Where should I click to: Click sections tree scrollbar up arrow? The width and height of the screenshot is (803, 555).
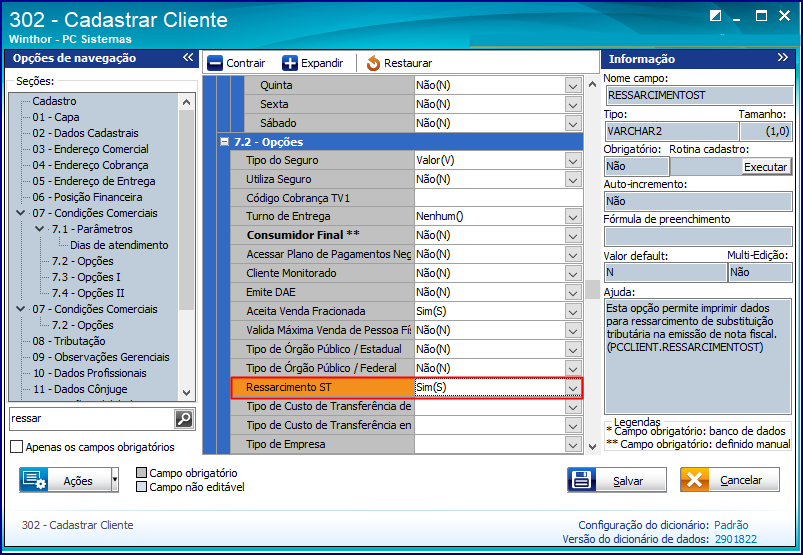click(x=186, y=102)
